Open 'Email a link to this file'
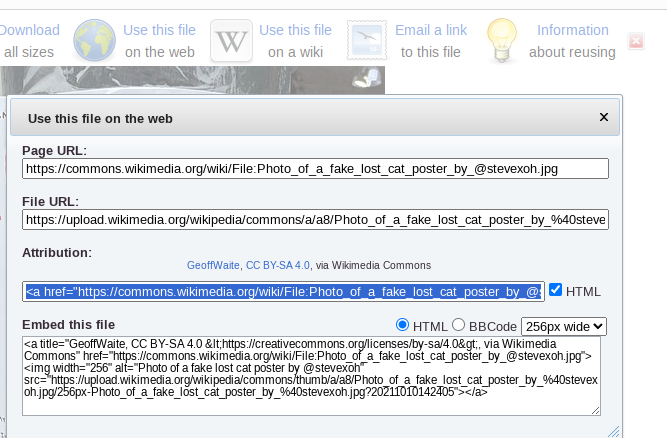667x438 pixels. (431, 41)
